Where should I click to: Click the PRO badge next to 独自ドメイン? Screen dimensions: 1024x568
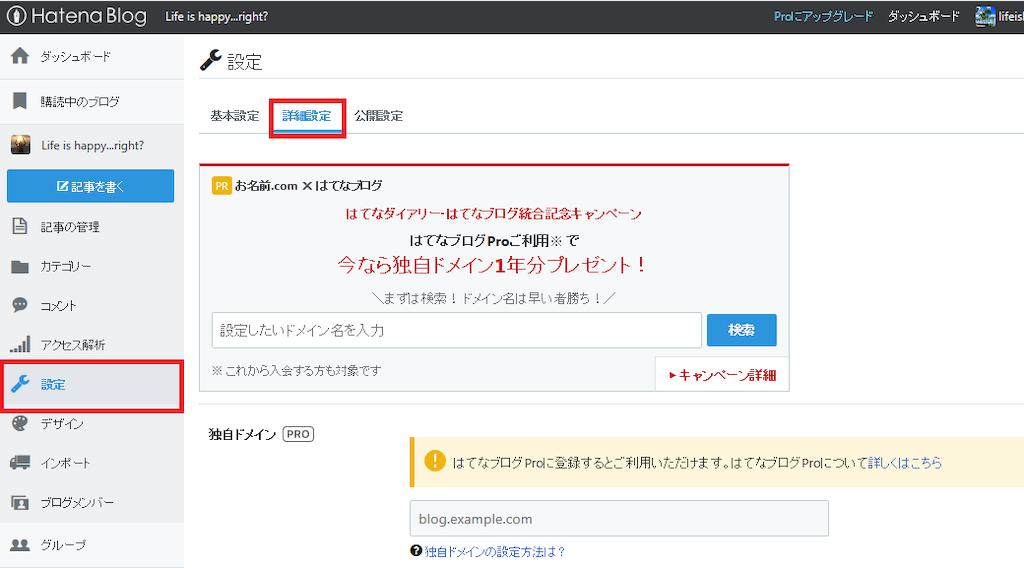pyautogui.click(x=298, y=434)
